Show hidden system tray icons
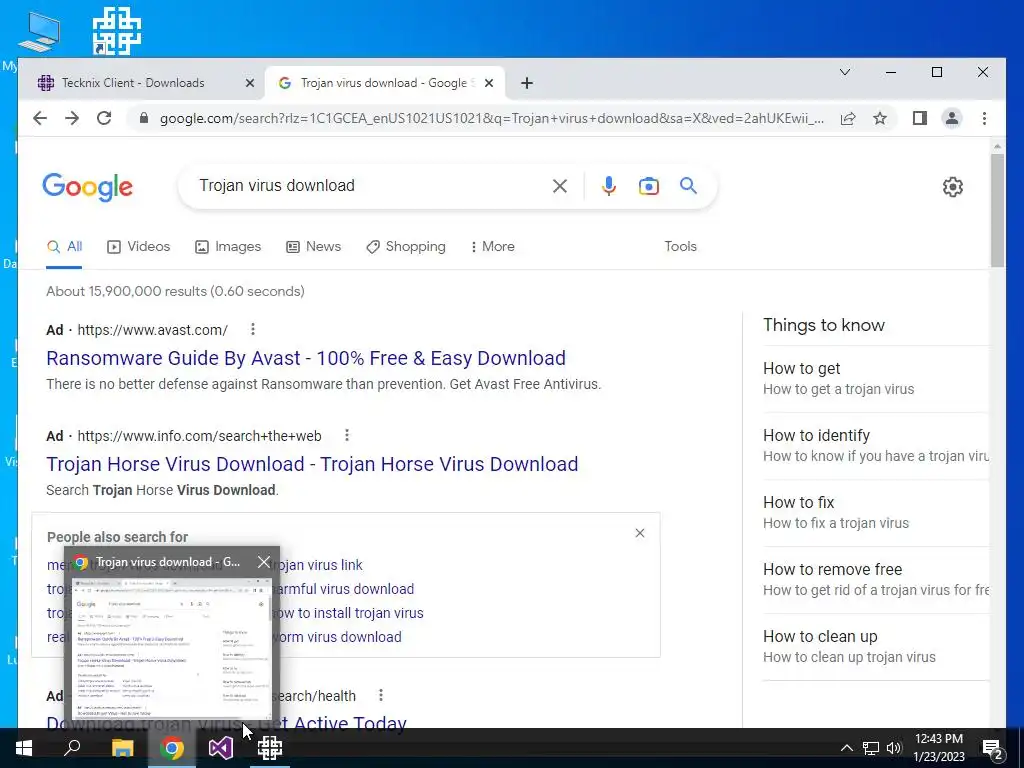The image size is (1024, 768). click(846, 748)
